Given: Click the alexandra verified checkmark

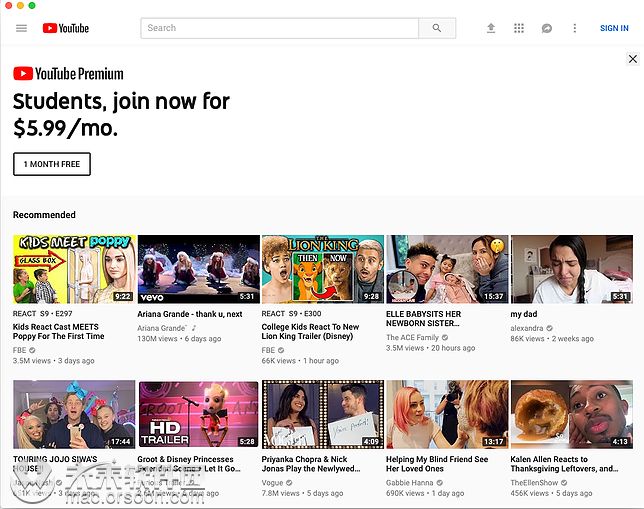Looking at the screenshot, I should (x=550, y=328).
